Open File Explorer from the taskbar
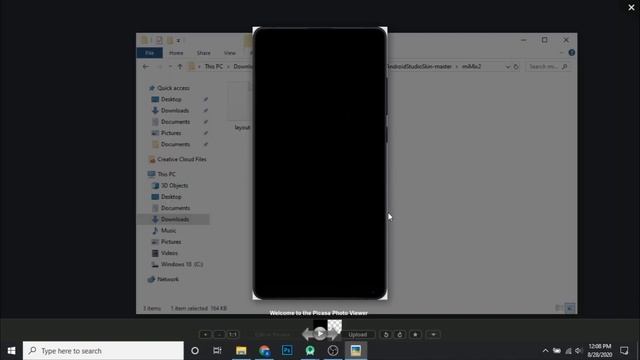 [241, 351]
